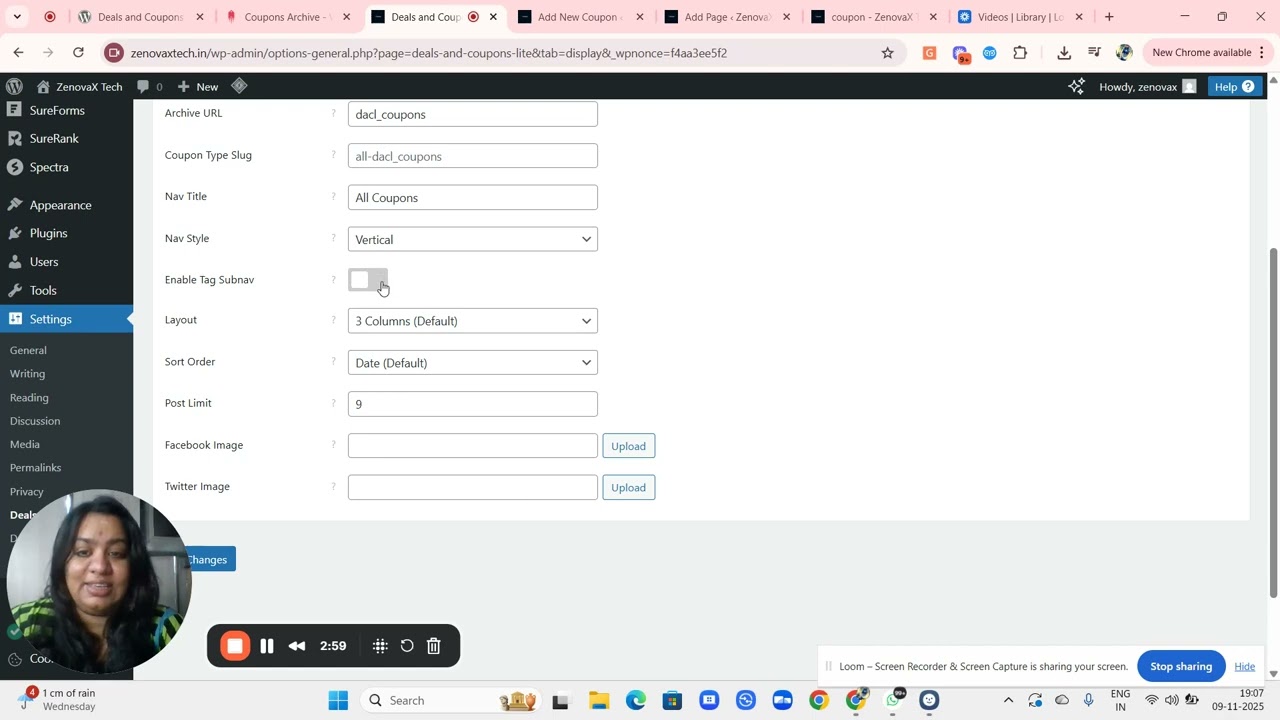Switch to the Videos Library tab
The width and height of the screenshot is (1280, 720).
[1022, 17]
